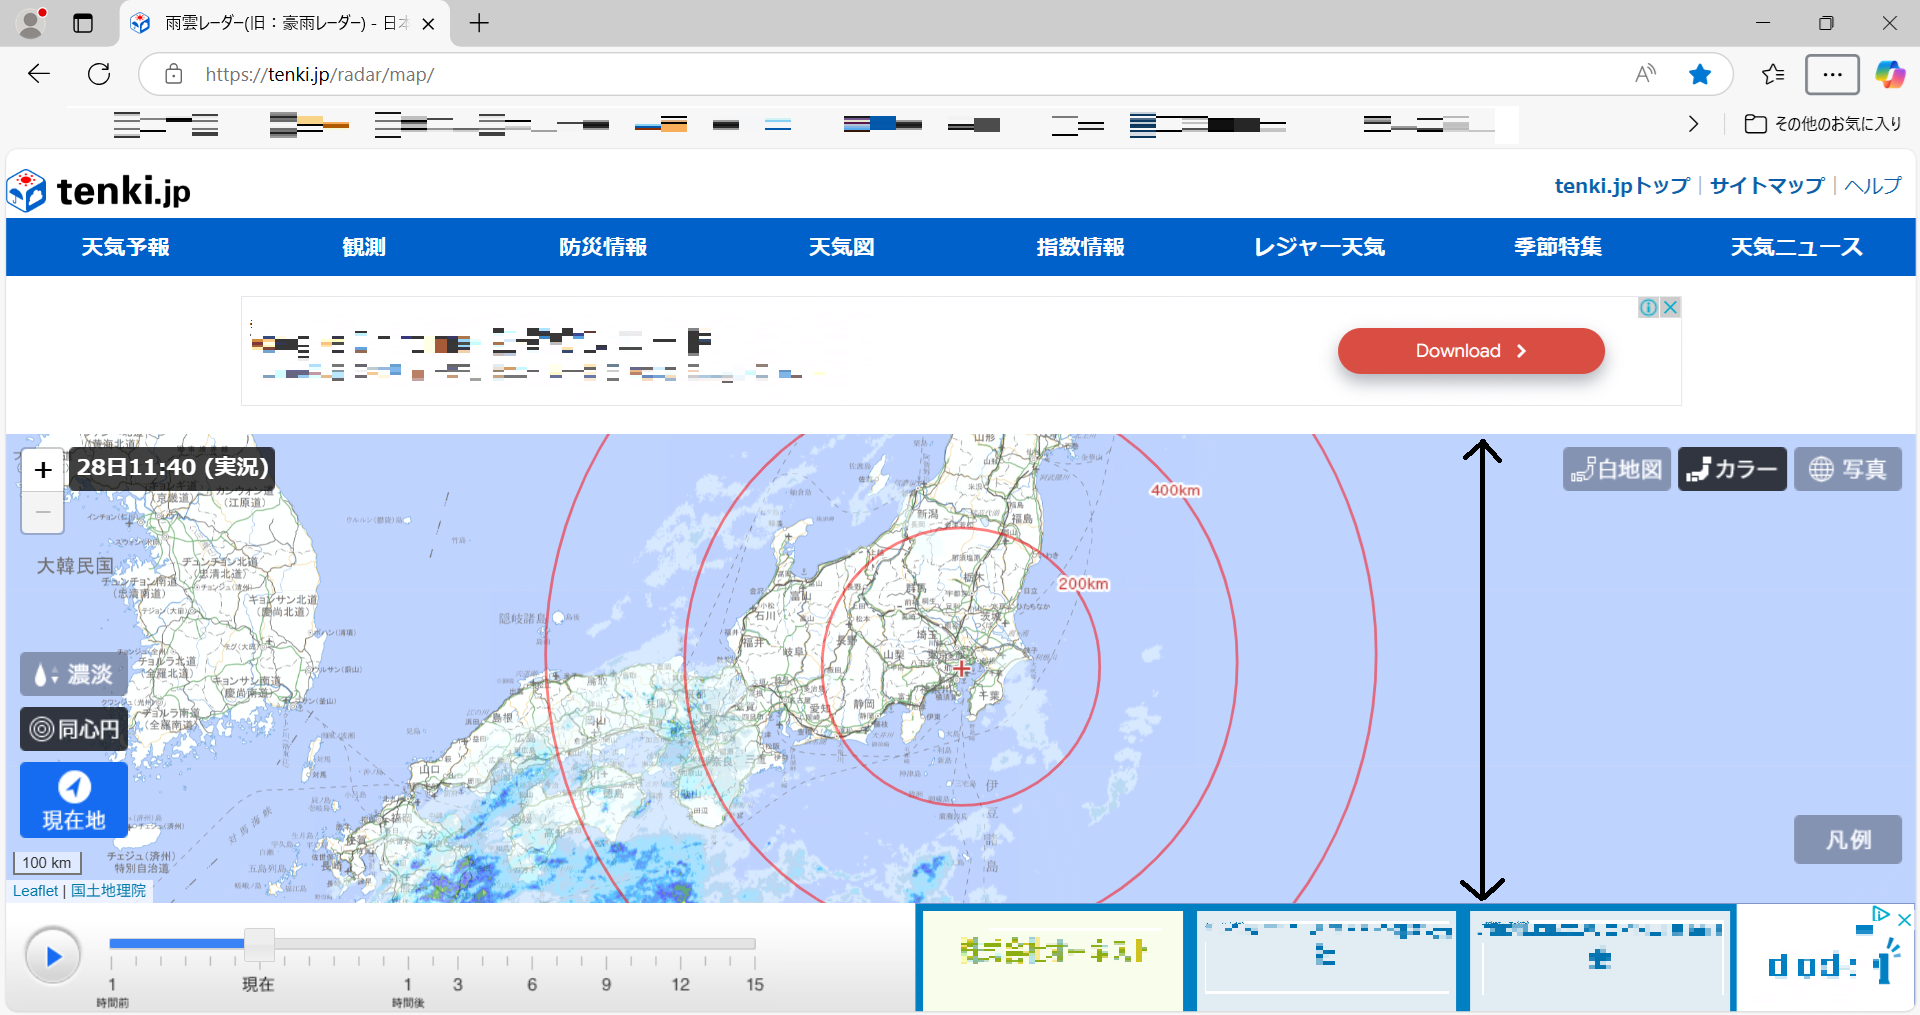Open the 天気ニュース menu
Image resolution: width=1920 pixels, height=1015 pixels.
click(x=1797, y=247)
